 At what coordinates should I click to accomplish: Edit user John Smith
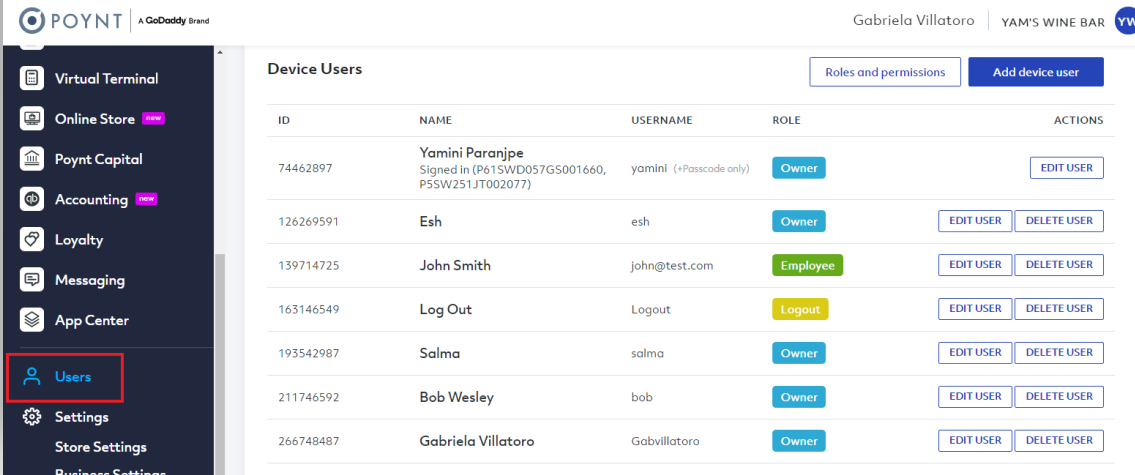tap(975, 264)
